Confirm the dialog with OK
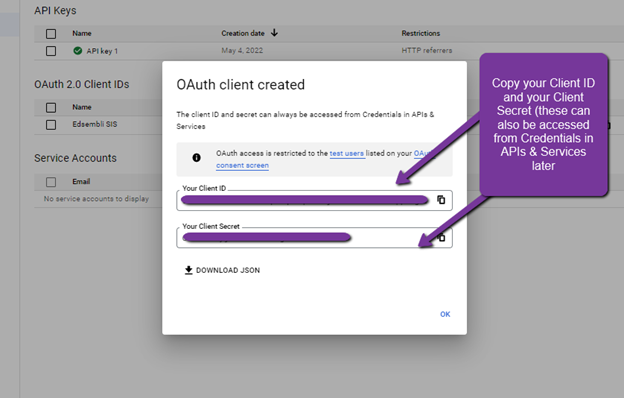The image size is (624, 398). click(445, 314)
